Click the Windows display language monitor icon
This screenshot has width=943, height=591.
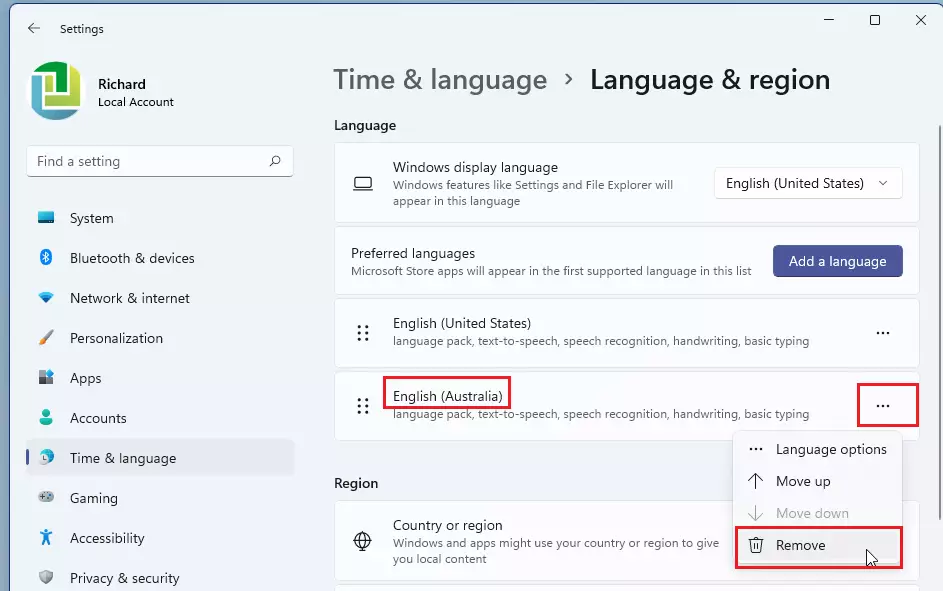pyautogui.click(x=363, y=183)
